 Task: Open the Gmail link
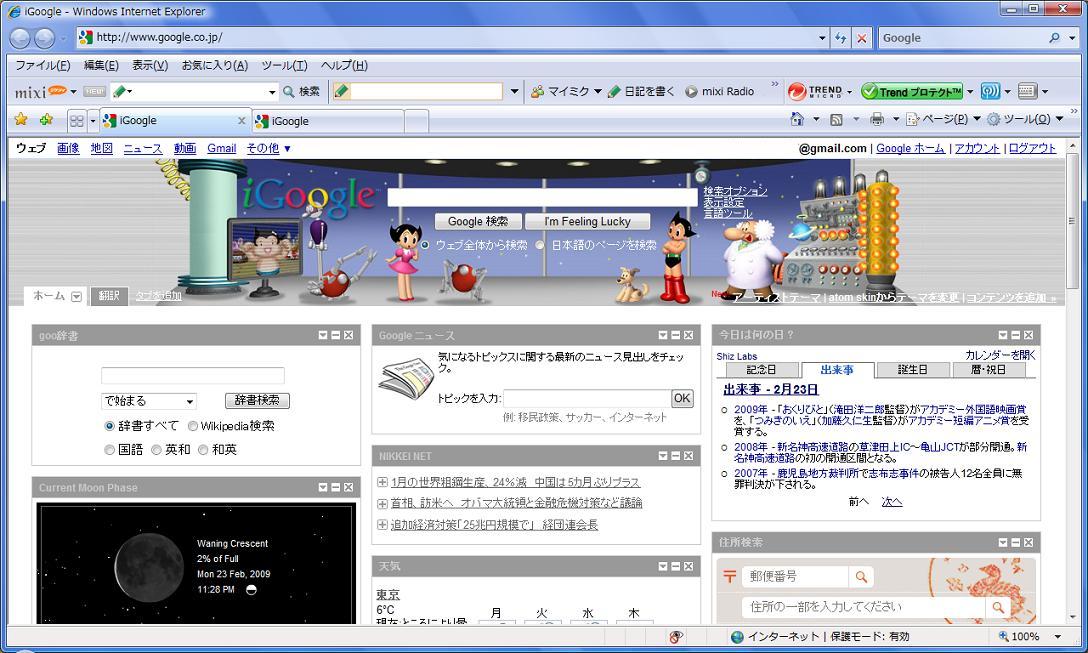[x=221, y=149]
